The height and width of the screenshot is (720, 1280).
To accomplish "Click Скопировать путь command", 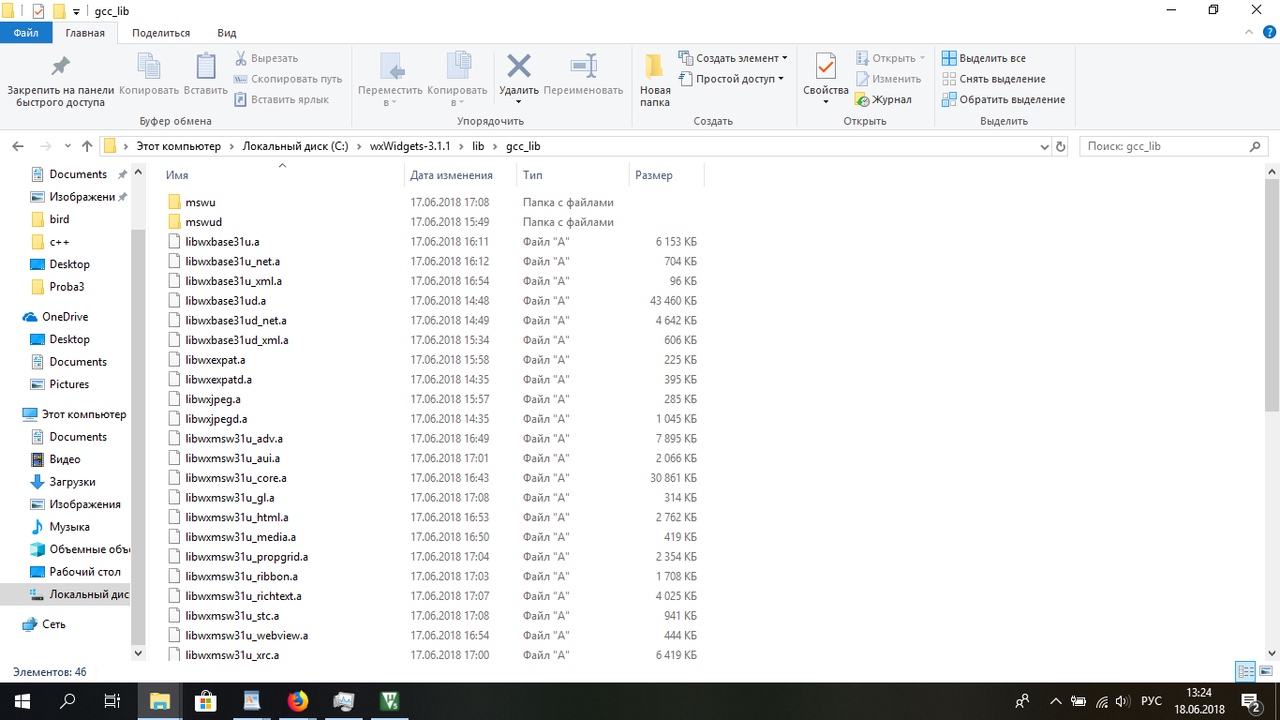I will [x=288, y=79].
